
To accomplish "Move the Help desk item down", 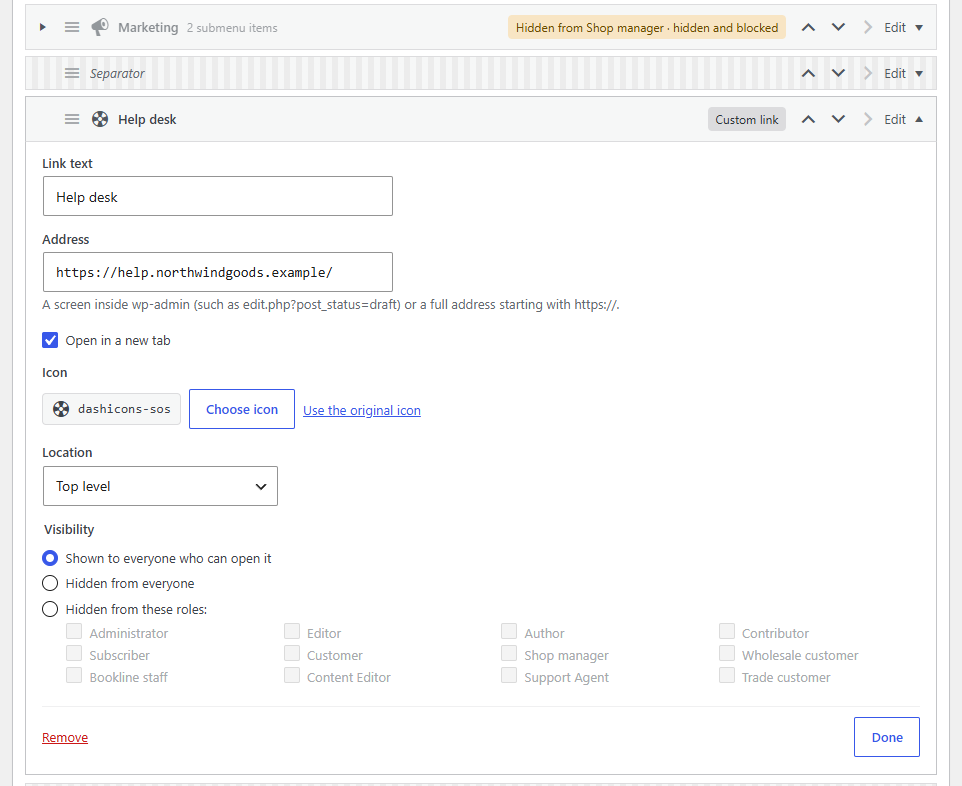I will [838, 119].
